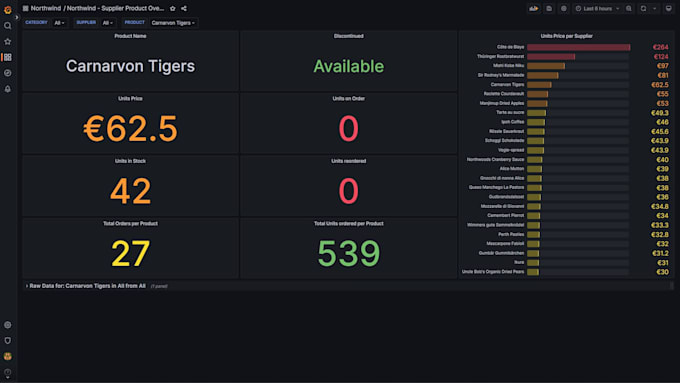Expand the sidebar with the chevron toggle
Viewport: 680px width, 383px height.
point(17,17)
